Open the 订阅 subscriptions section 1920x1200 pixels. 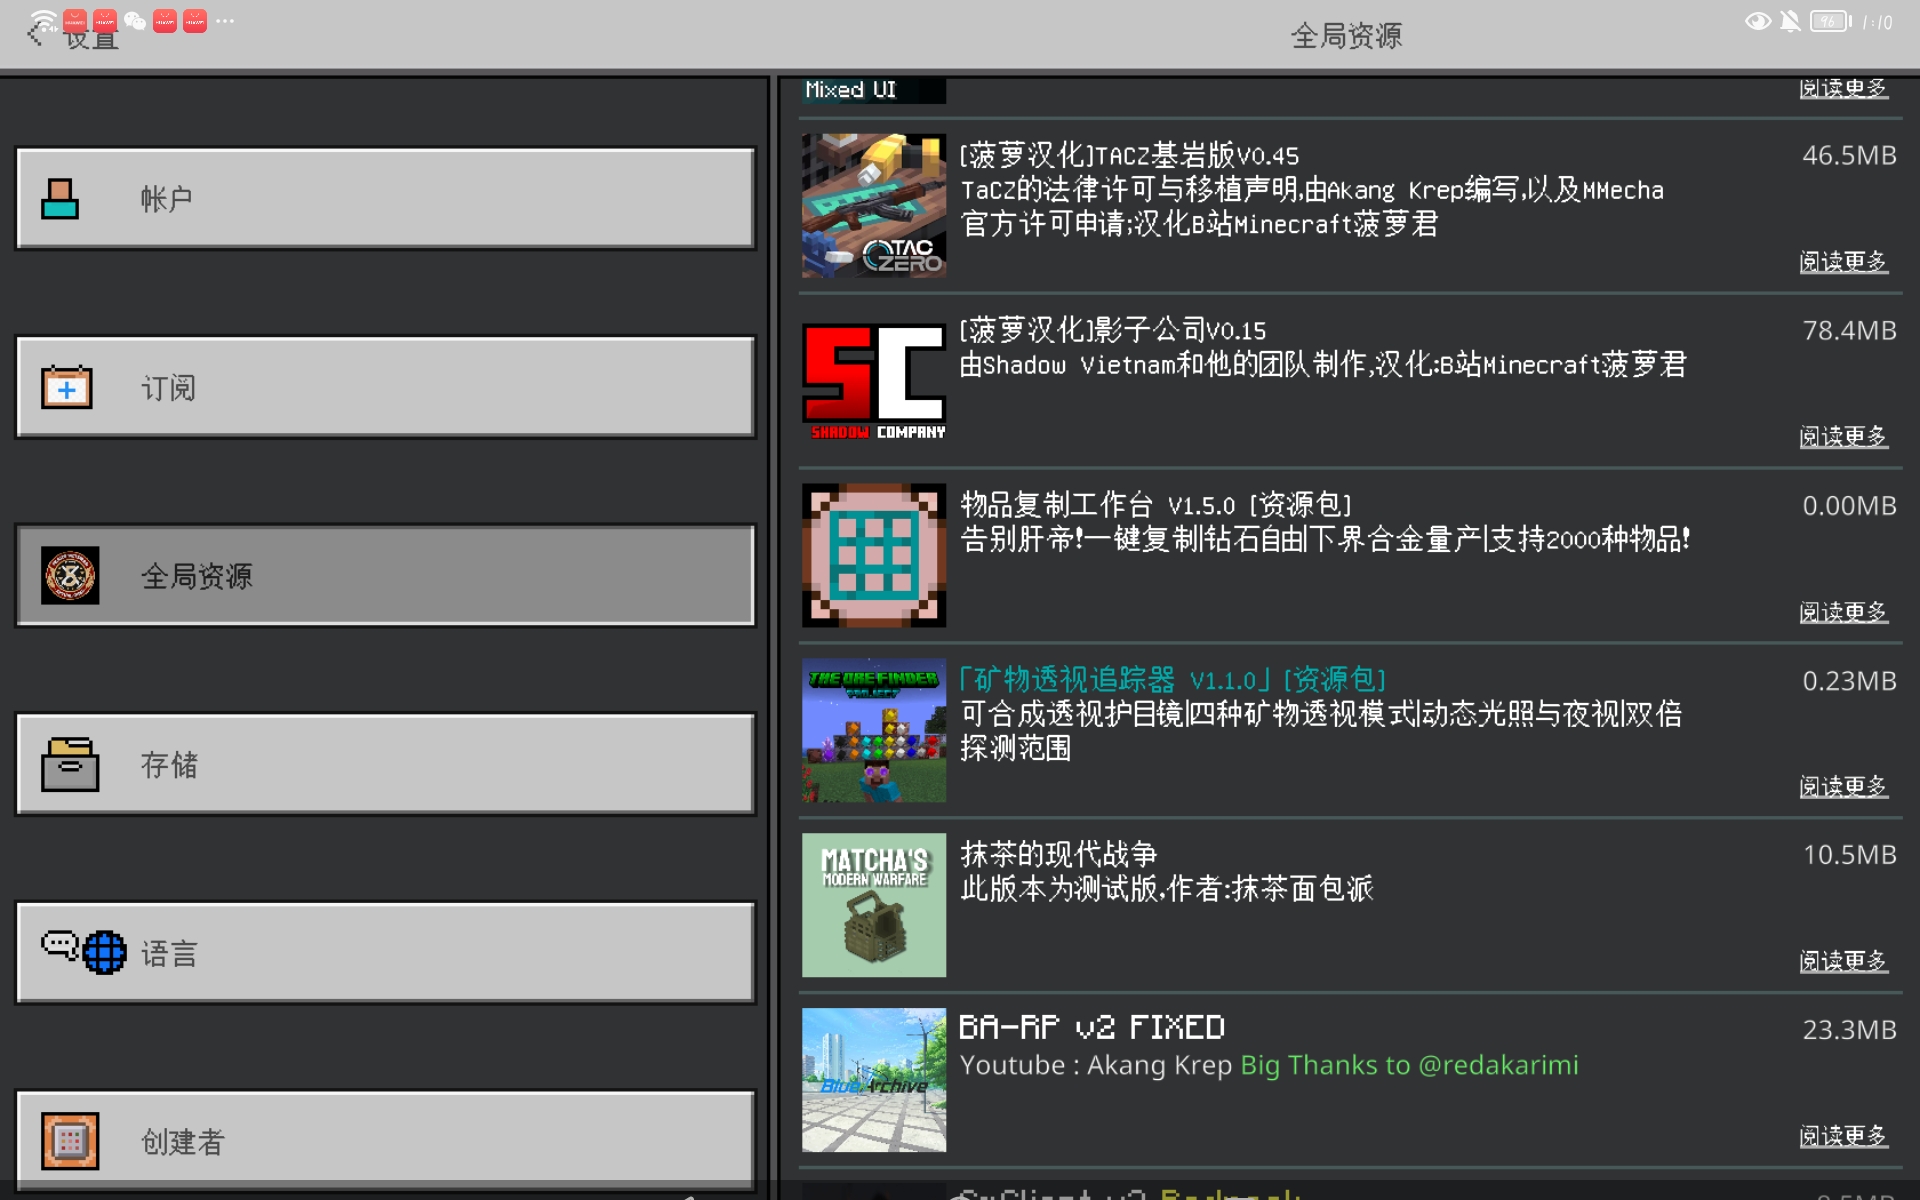click(x=385, y=387)
